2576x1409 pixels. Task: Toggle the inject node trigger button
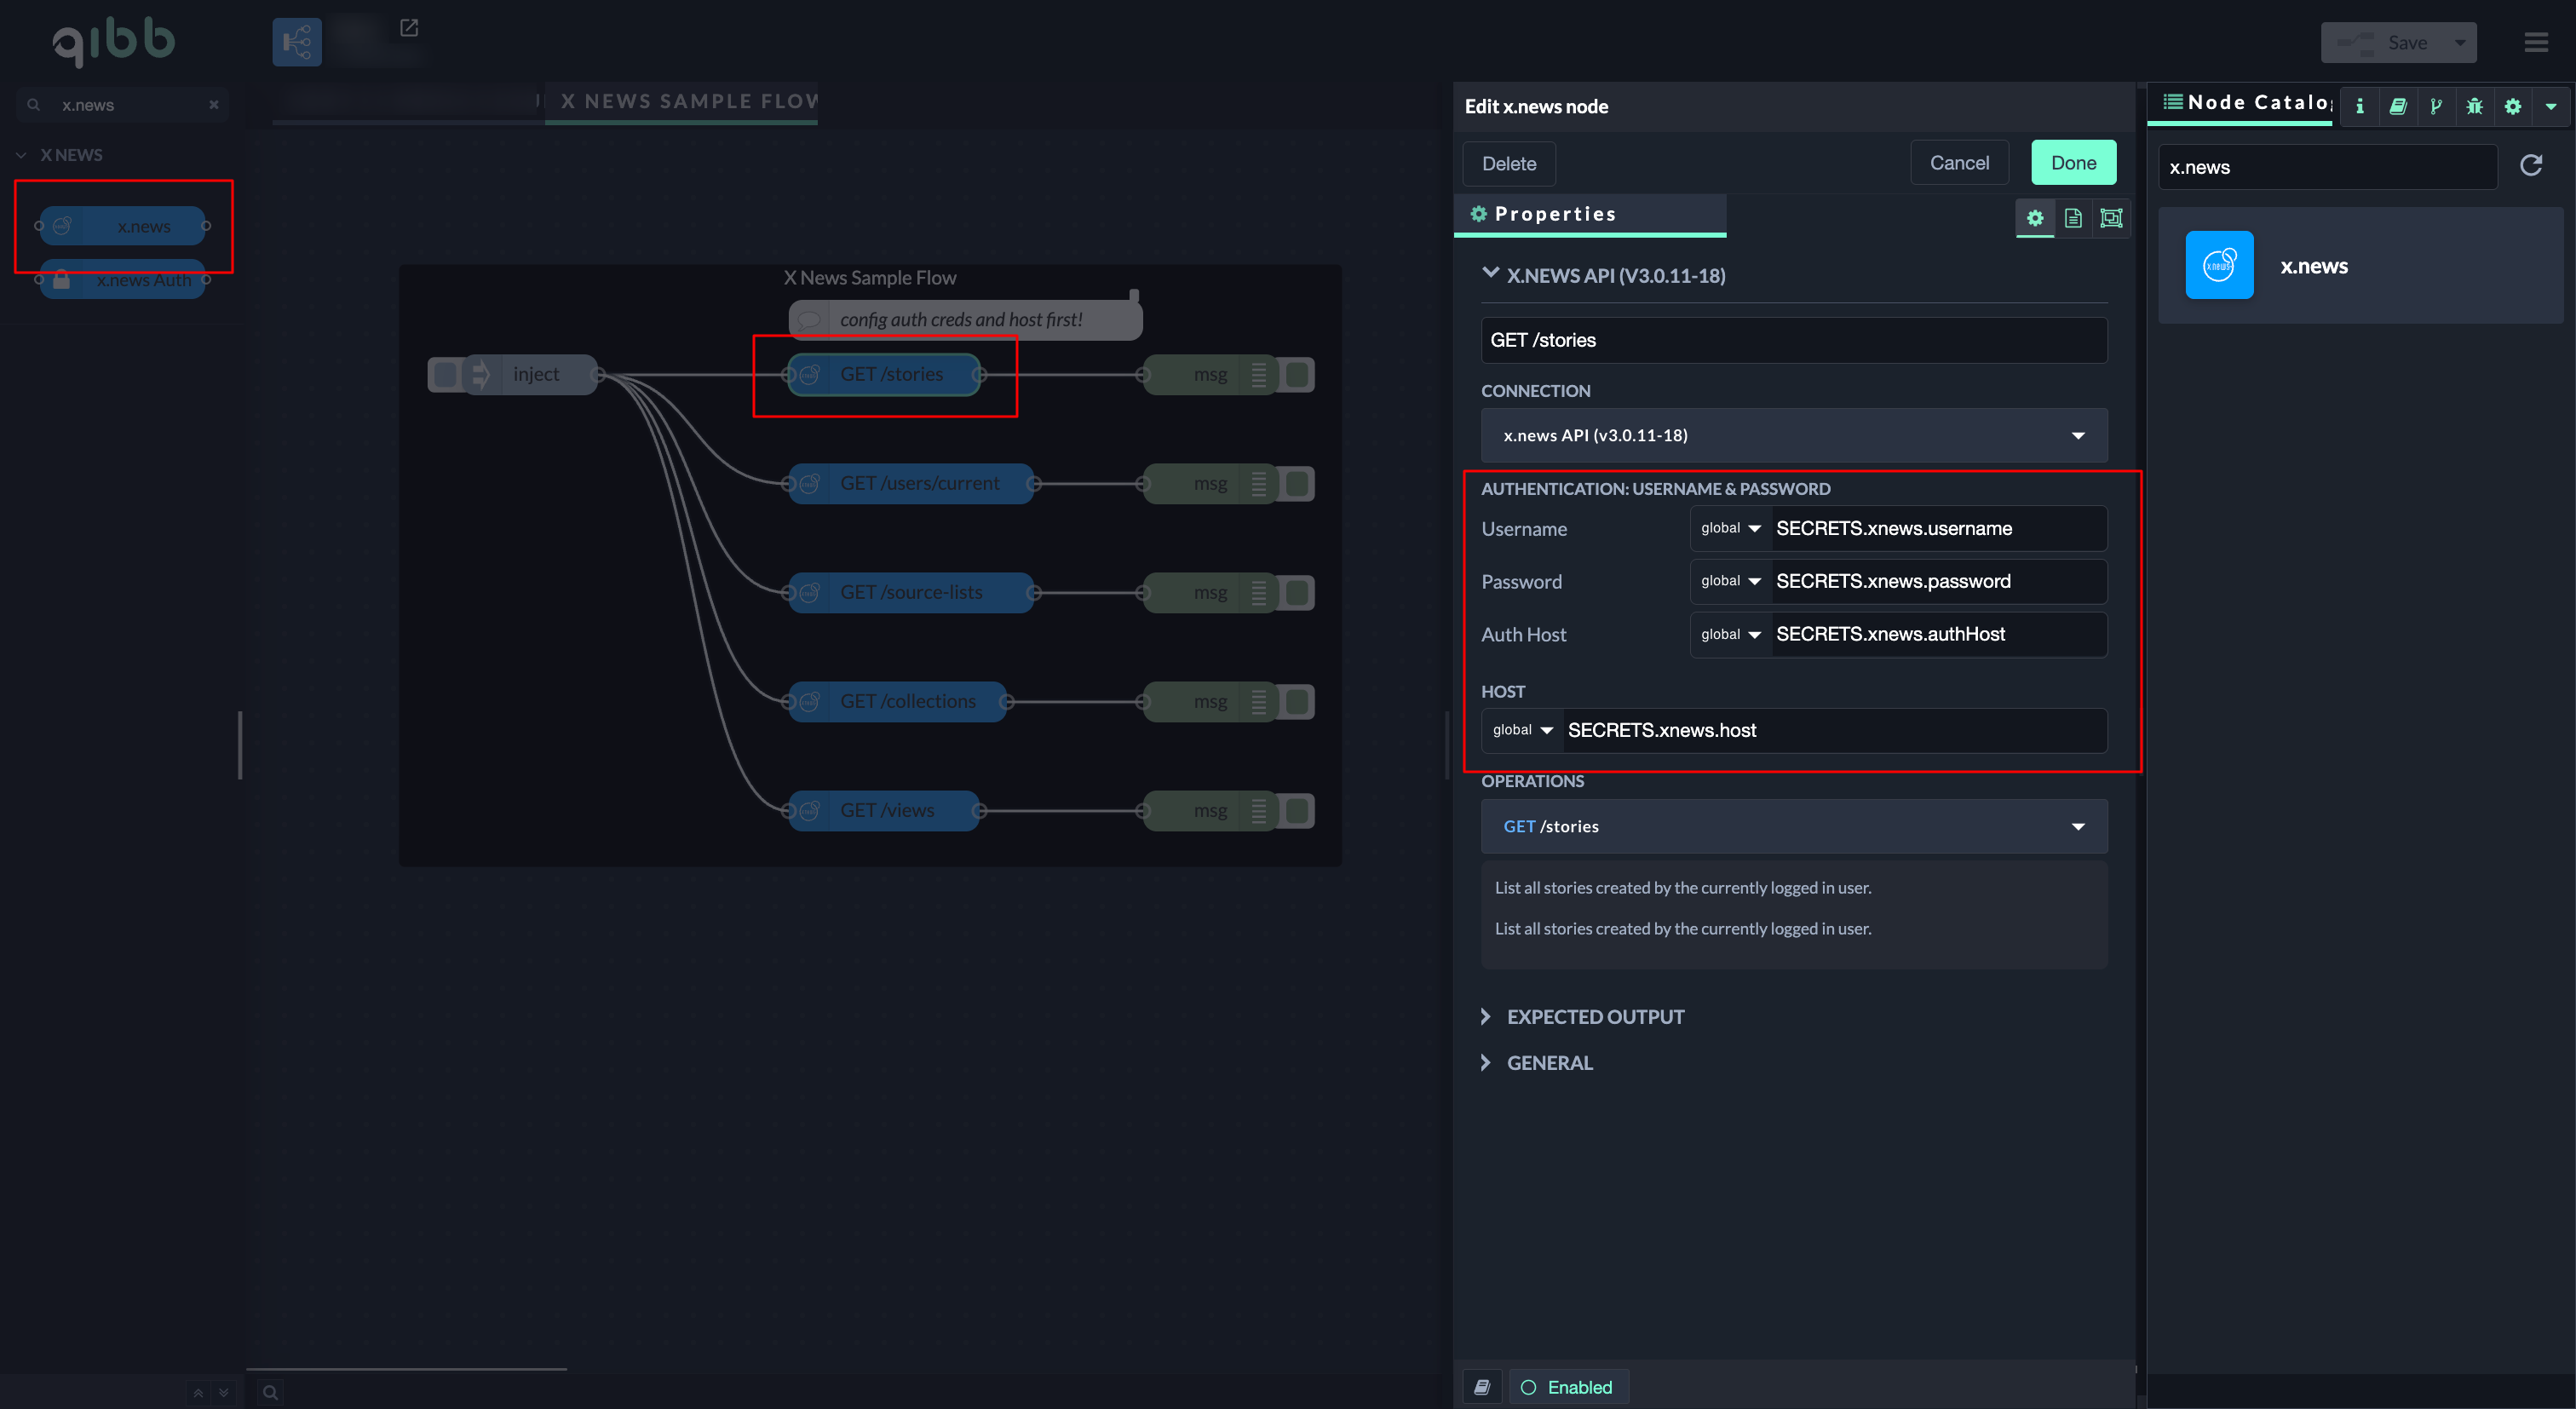click(445, 375)
